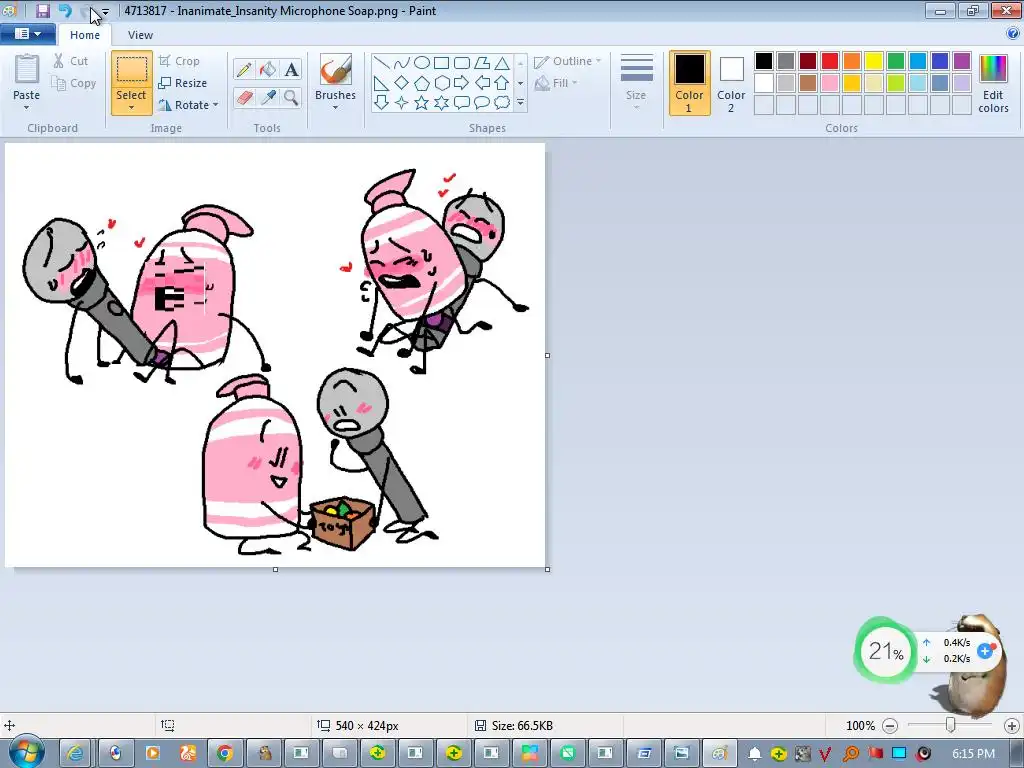Screen dimensions: 1024x768
Task: Choose the Curve shape
Action: (x=402, y=63)
